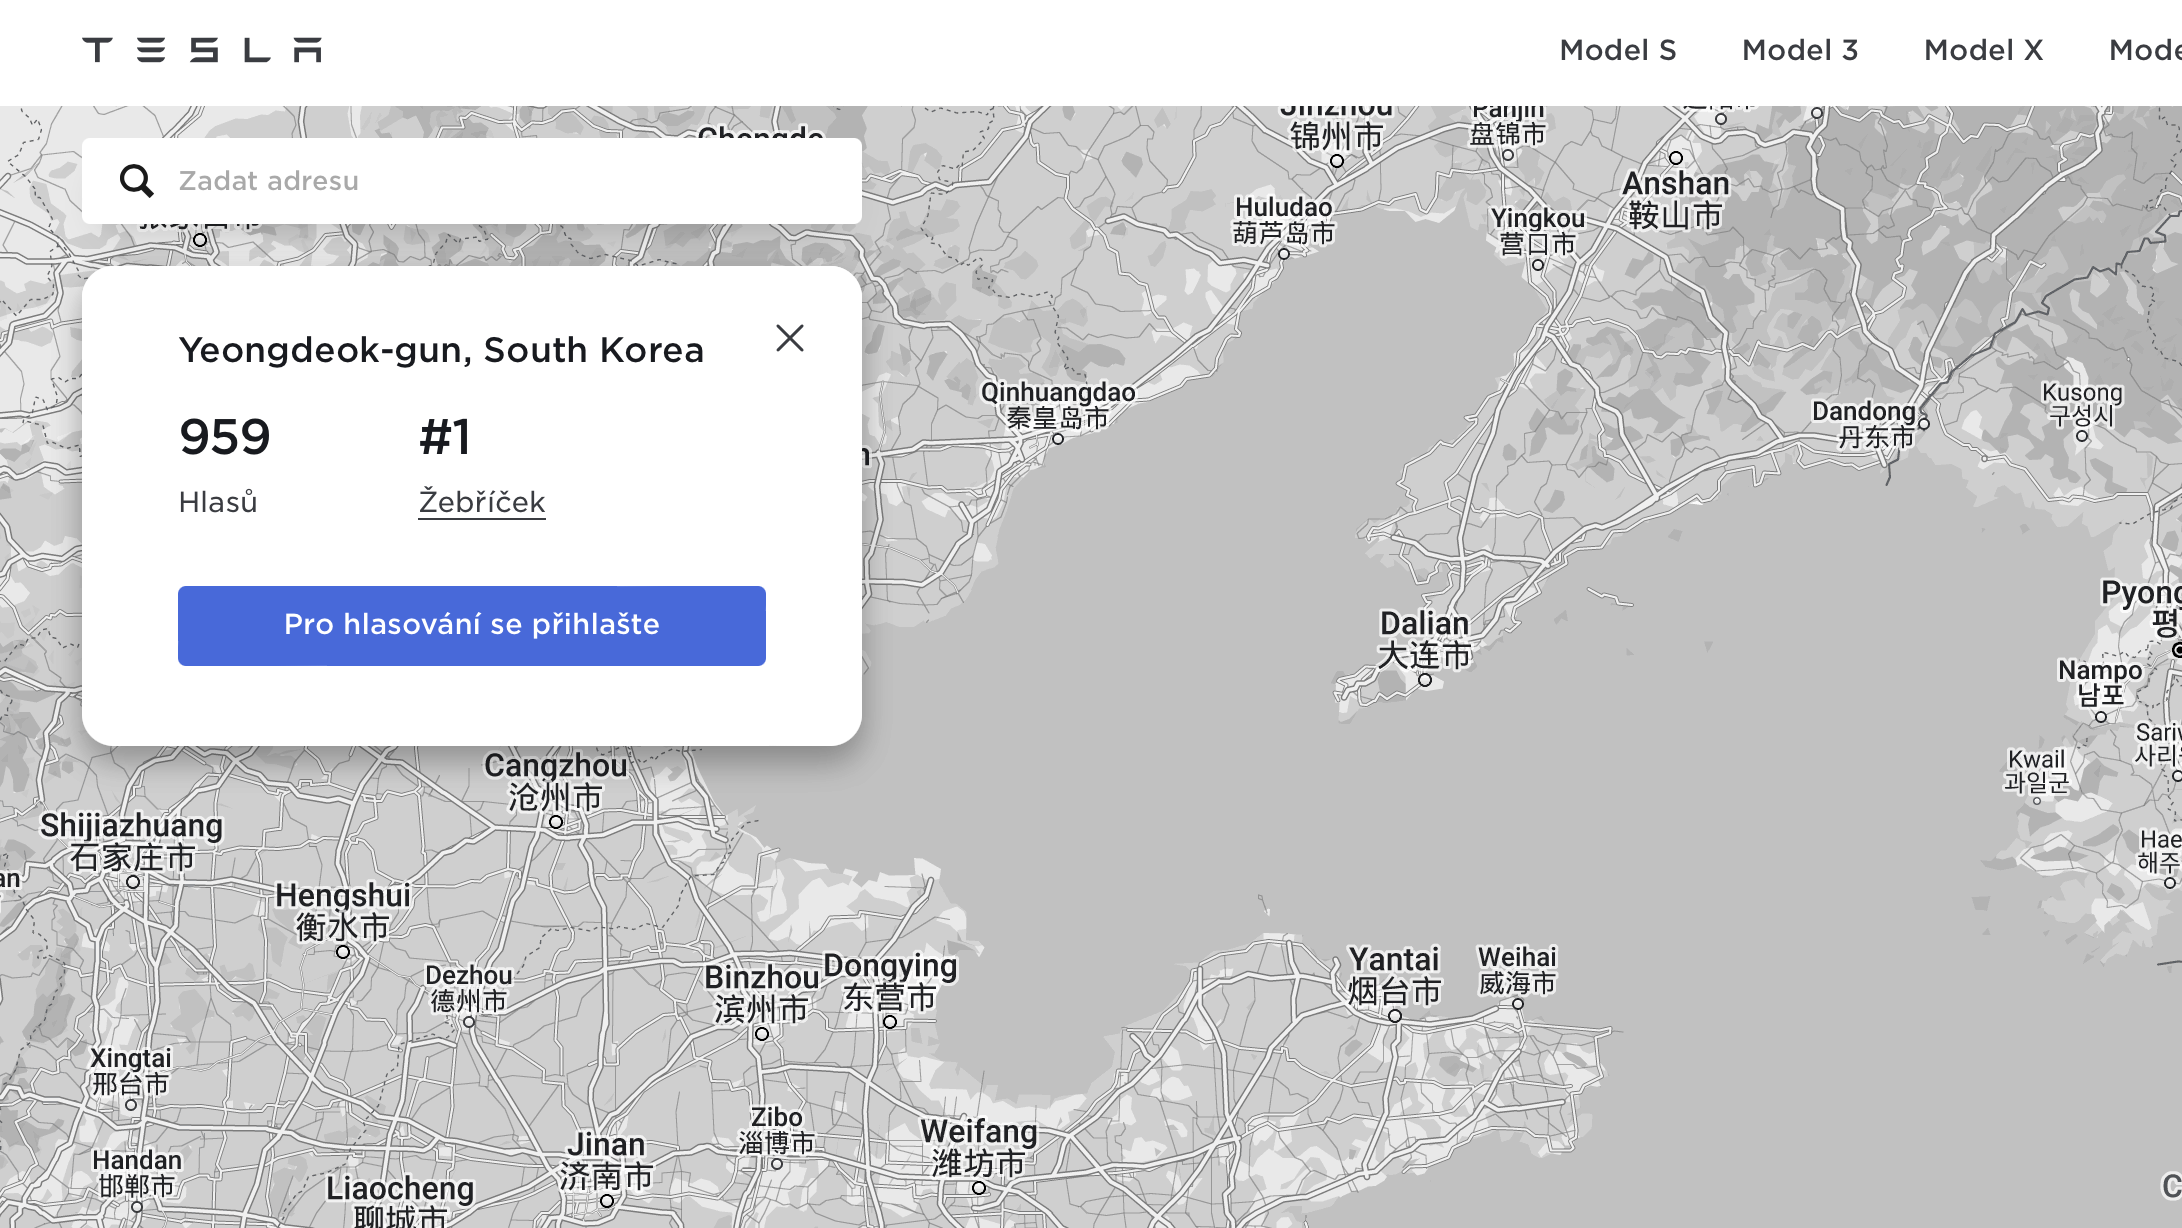Viewport: 2182px width, 1228px height.
Task: Click the Dongying city marker
Action: coord(889,1022)
